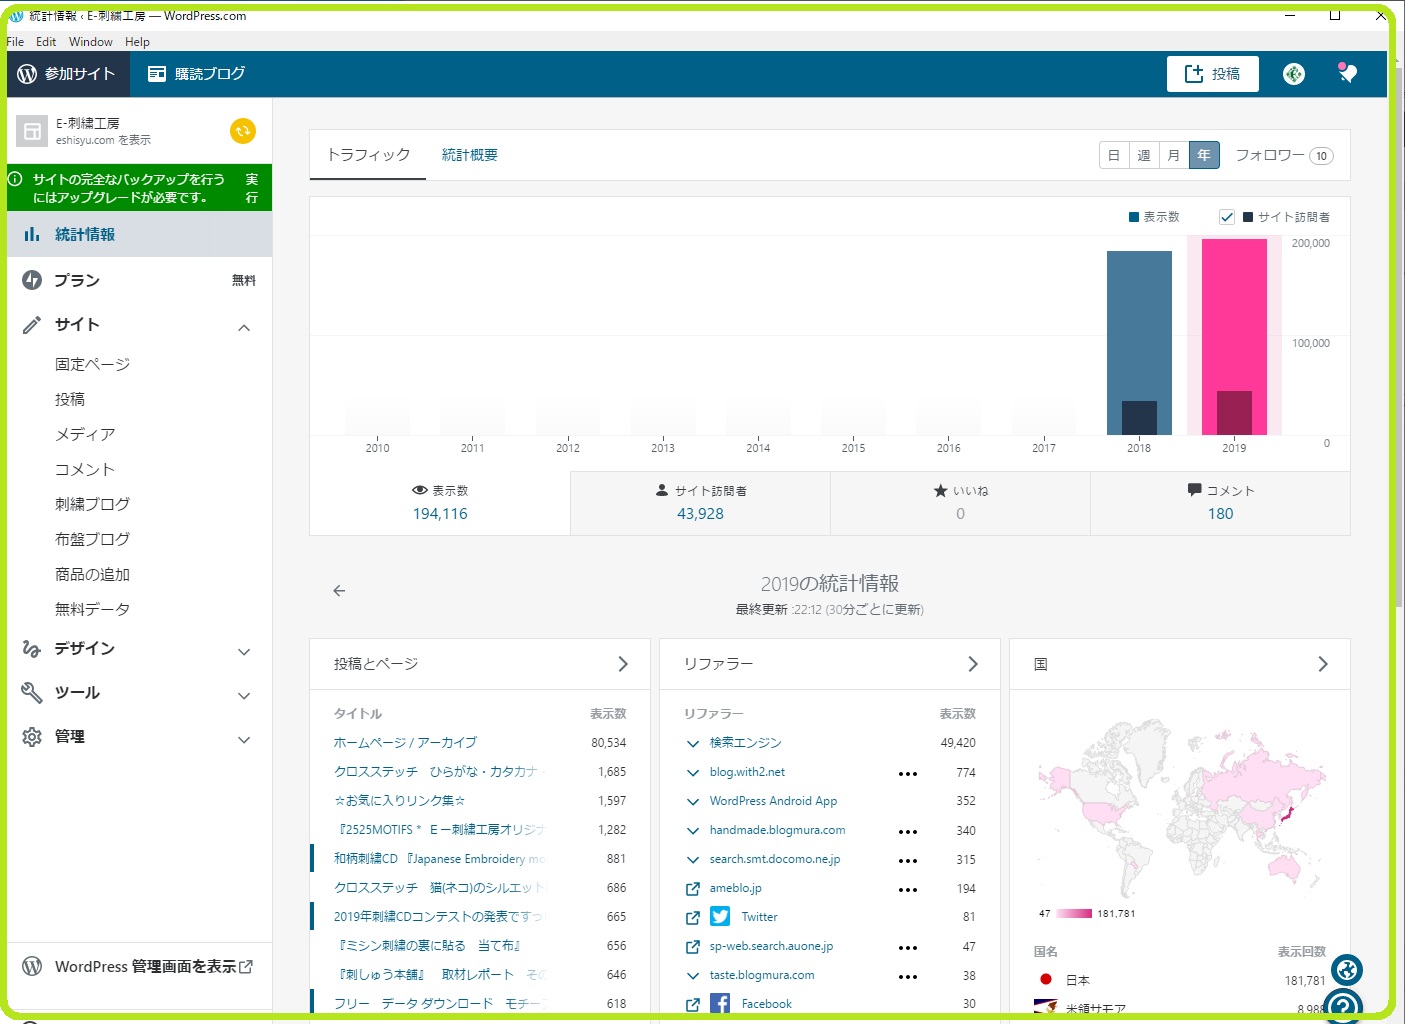Viewport: 1406px width, 1024px height.
Task: Switch to the トラフィック tab
Action: [368, 155]
